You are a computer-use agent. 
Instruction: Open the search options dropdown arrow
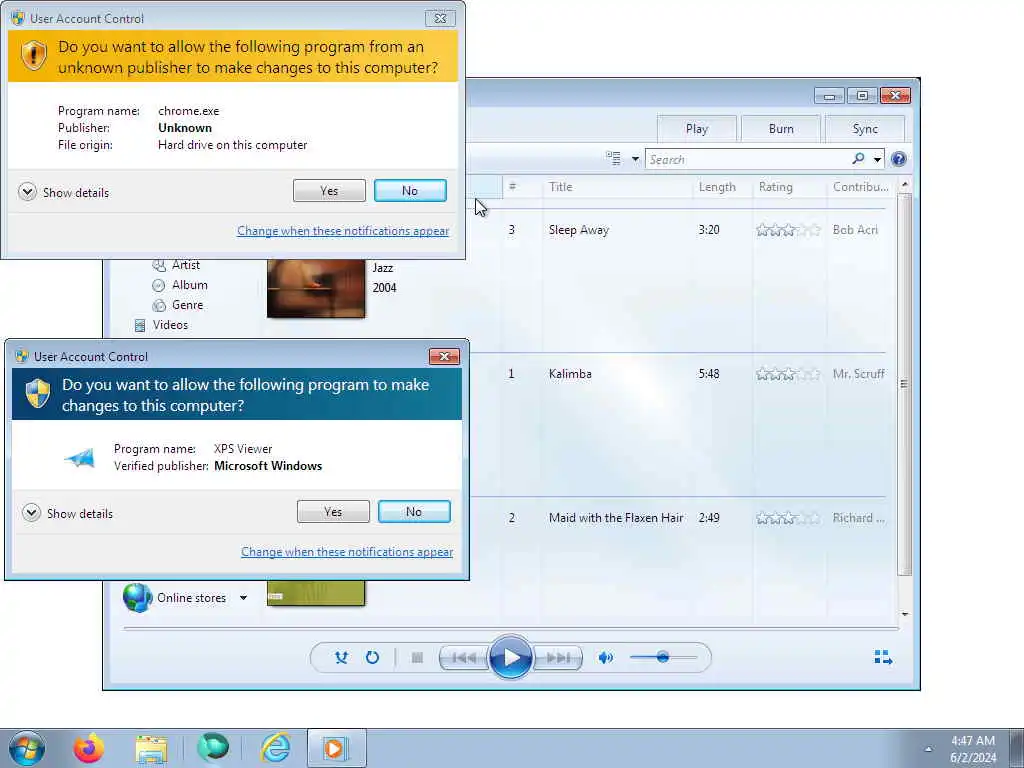pos(877,159)
